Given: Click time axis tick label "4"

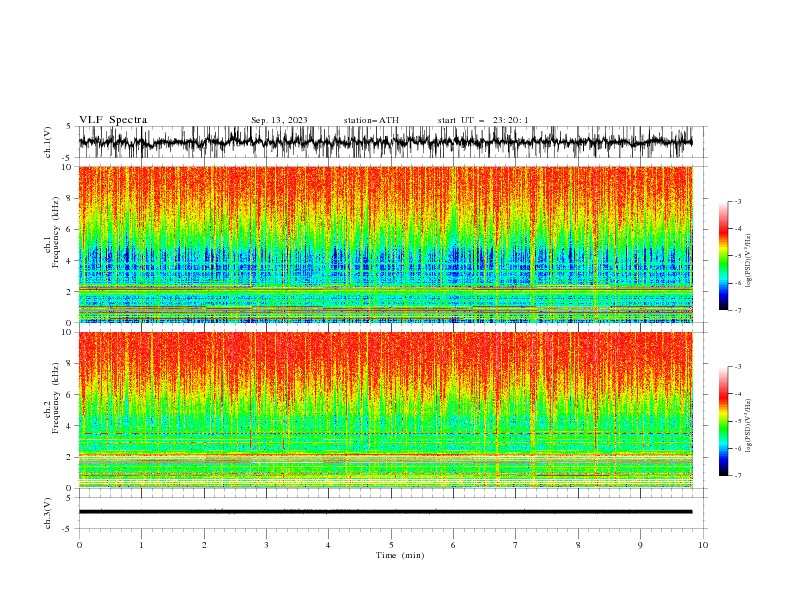Looking at the screenshot, I should 328,545.
